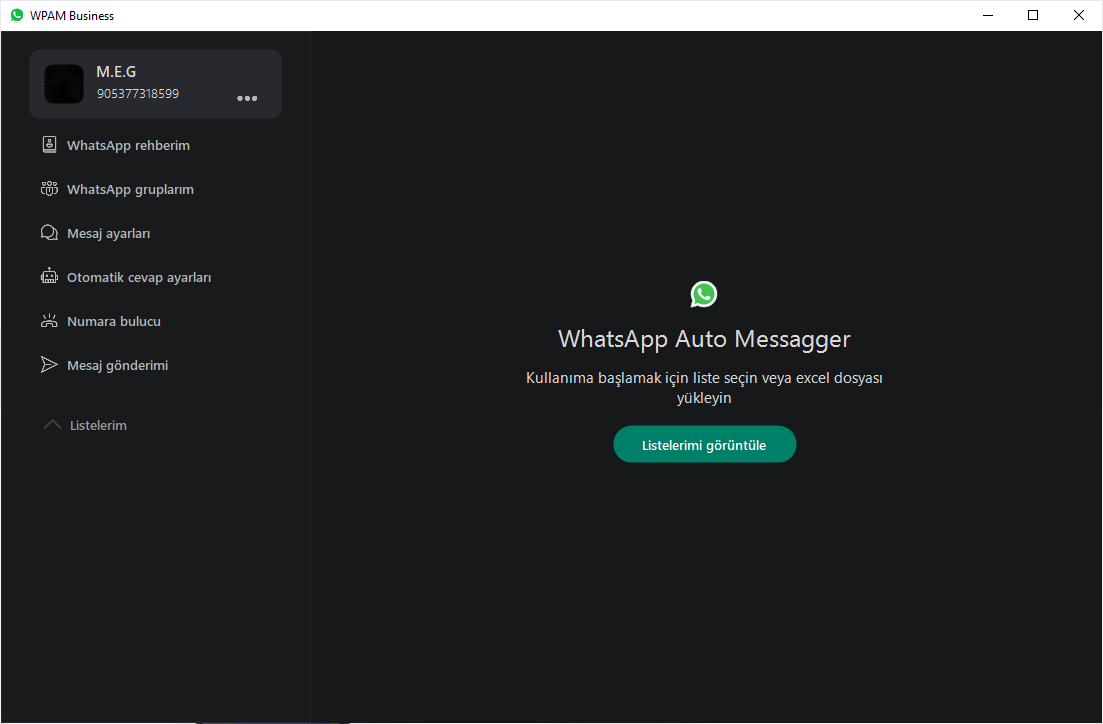Open the WhatsApp rehberim menu item

tap(128, 145)
